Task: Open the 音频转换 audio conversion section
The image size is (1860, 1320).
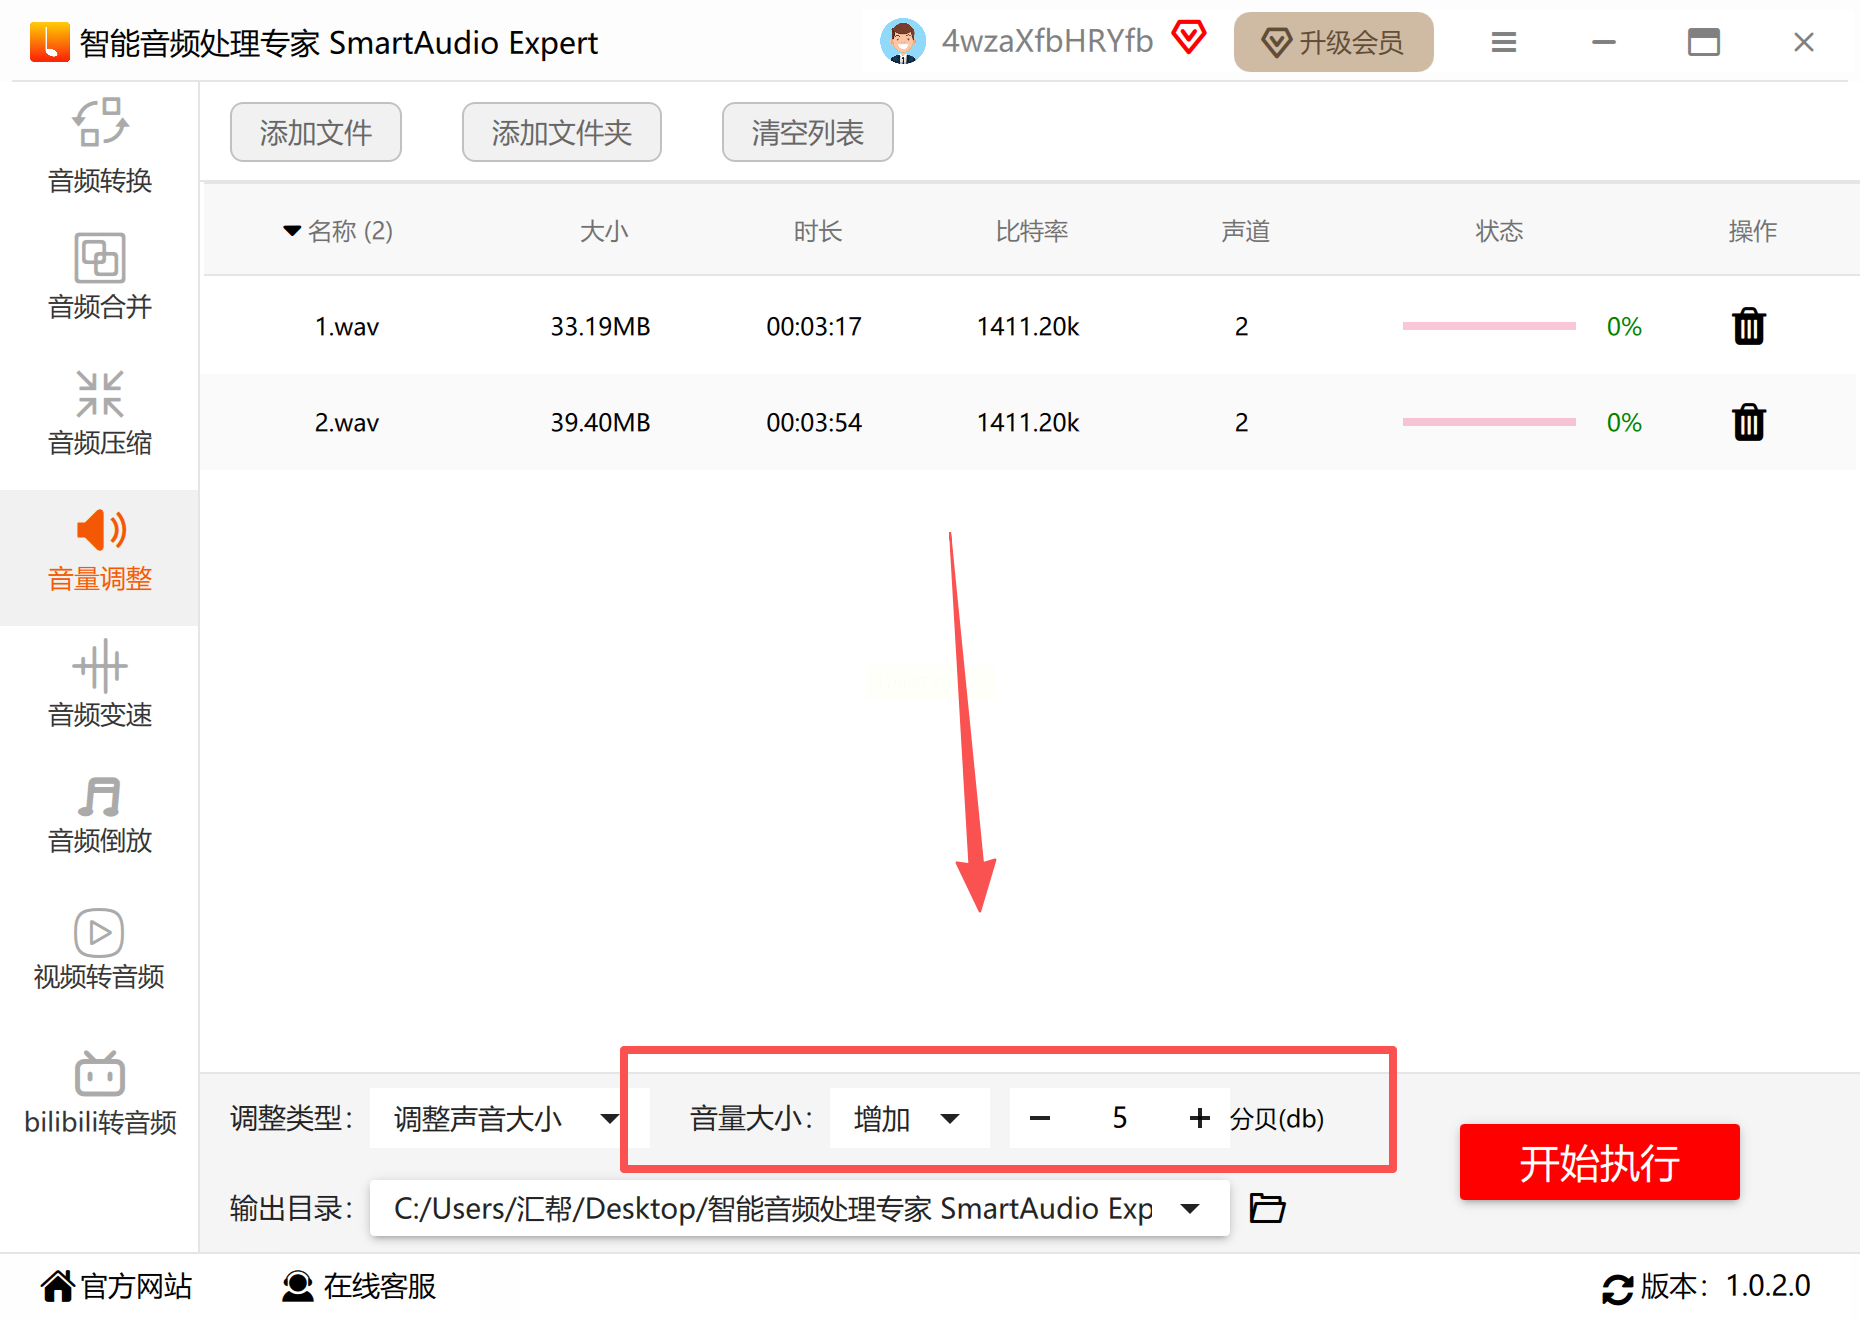Action: [x=100, y=146]
